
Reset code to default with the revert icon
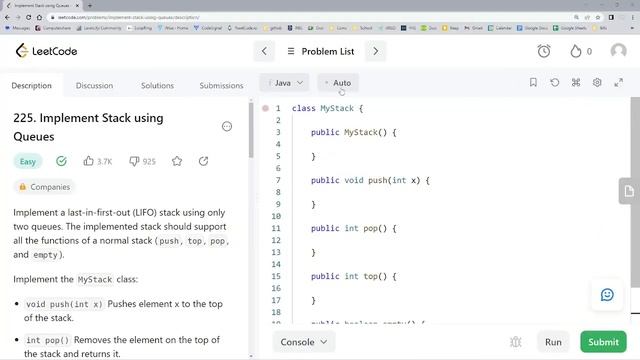coord(554,82)
